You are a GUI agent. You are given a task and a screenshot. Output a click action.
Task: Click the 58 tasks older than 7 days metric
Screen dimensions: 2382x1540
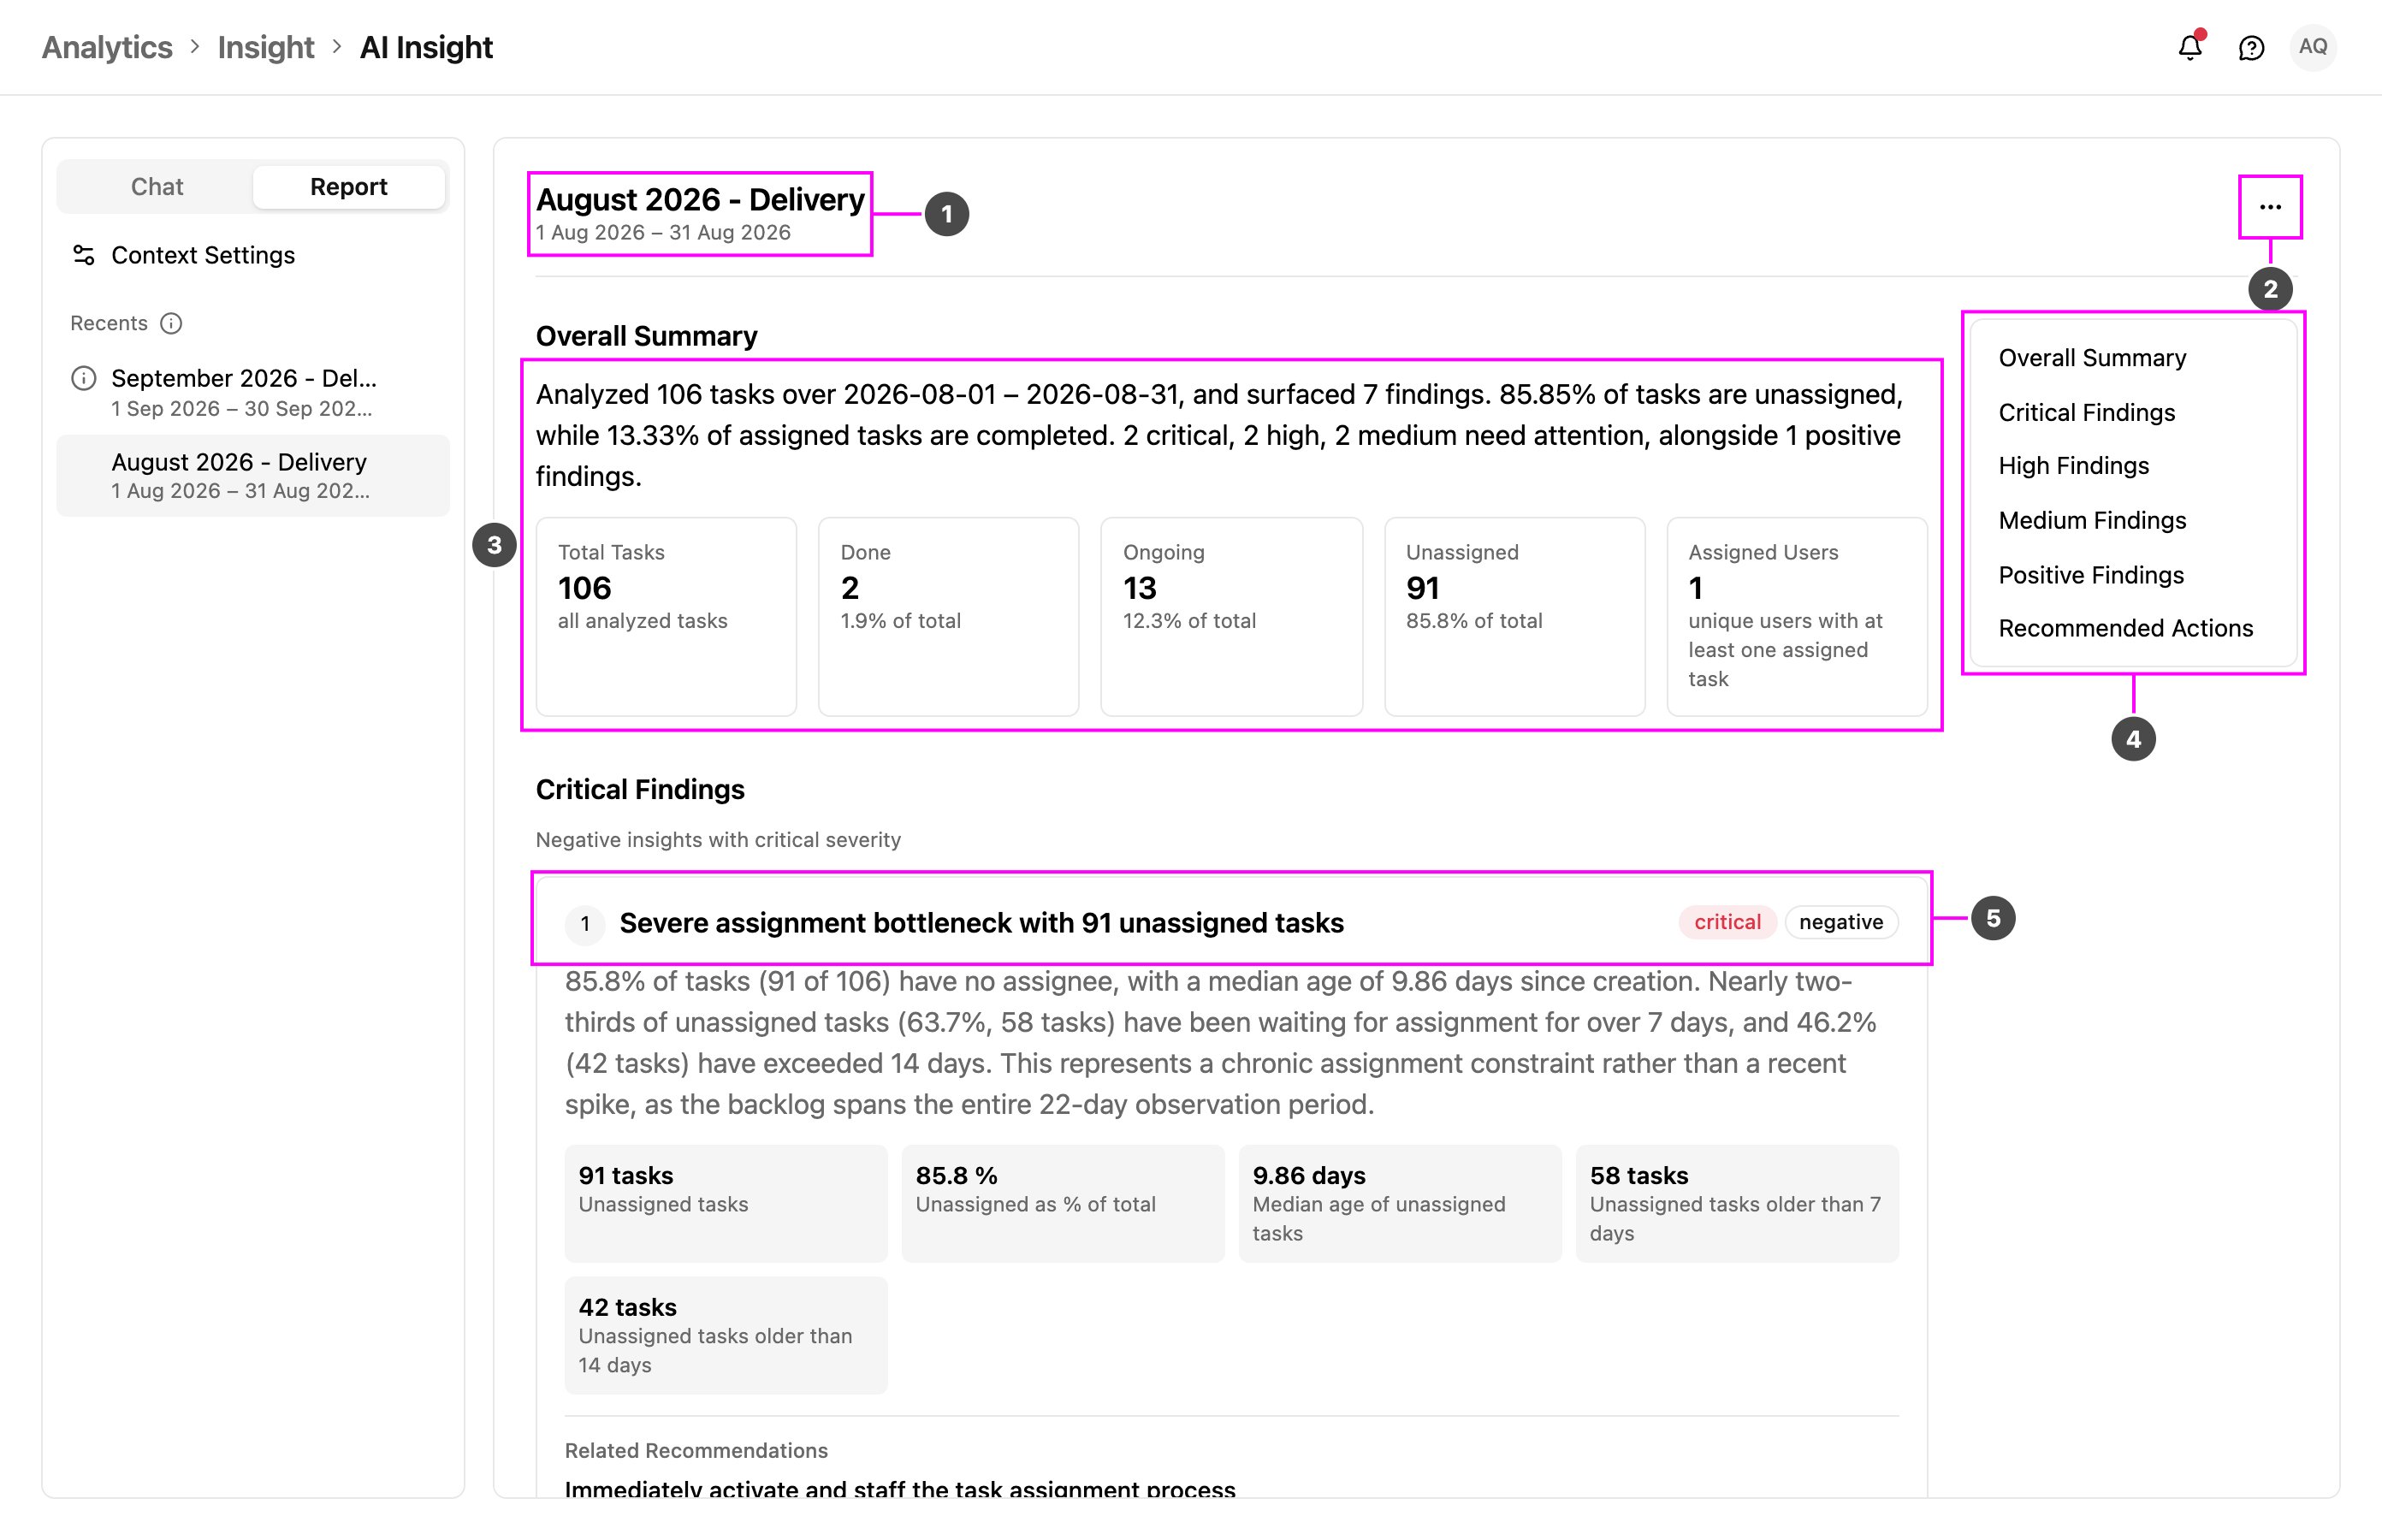coord(1737,1203)
